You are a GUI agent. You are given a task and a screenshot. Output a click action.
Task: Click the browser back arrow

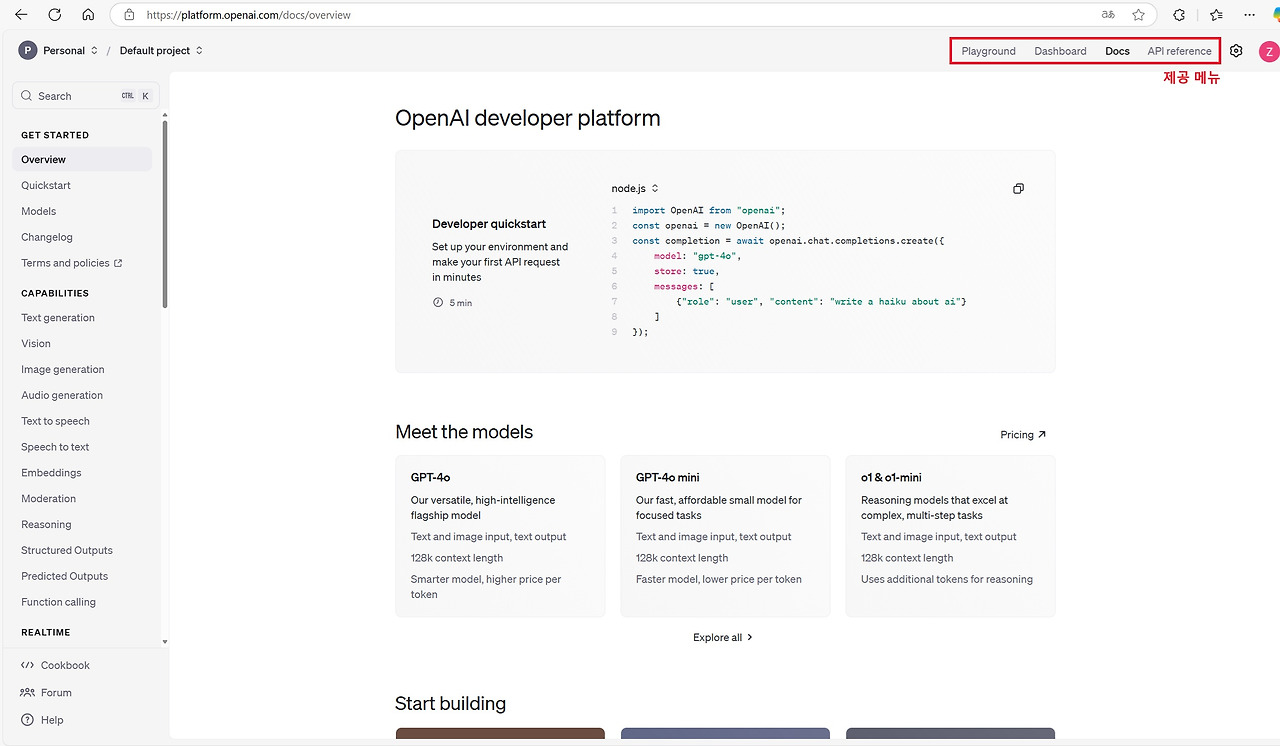(21, 15)
